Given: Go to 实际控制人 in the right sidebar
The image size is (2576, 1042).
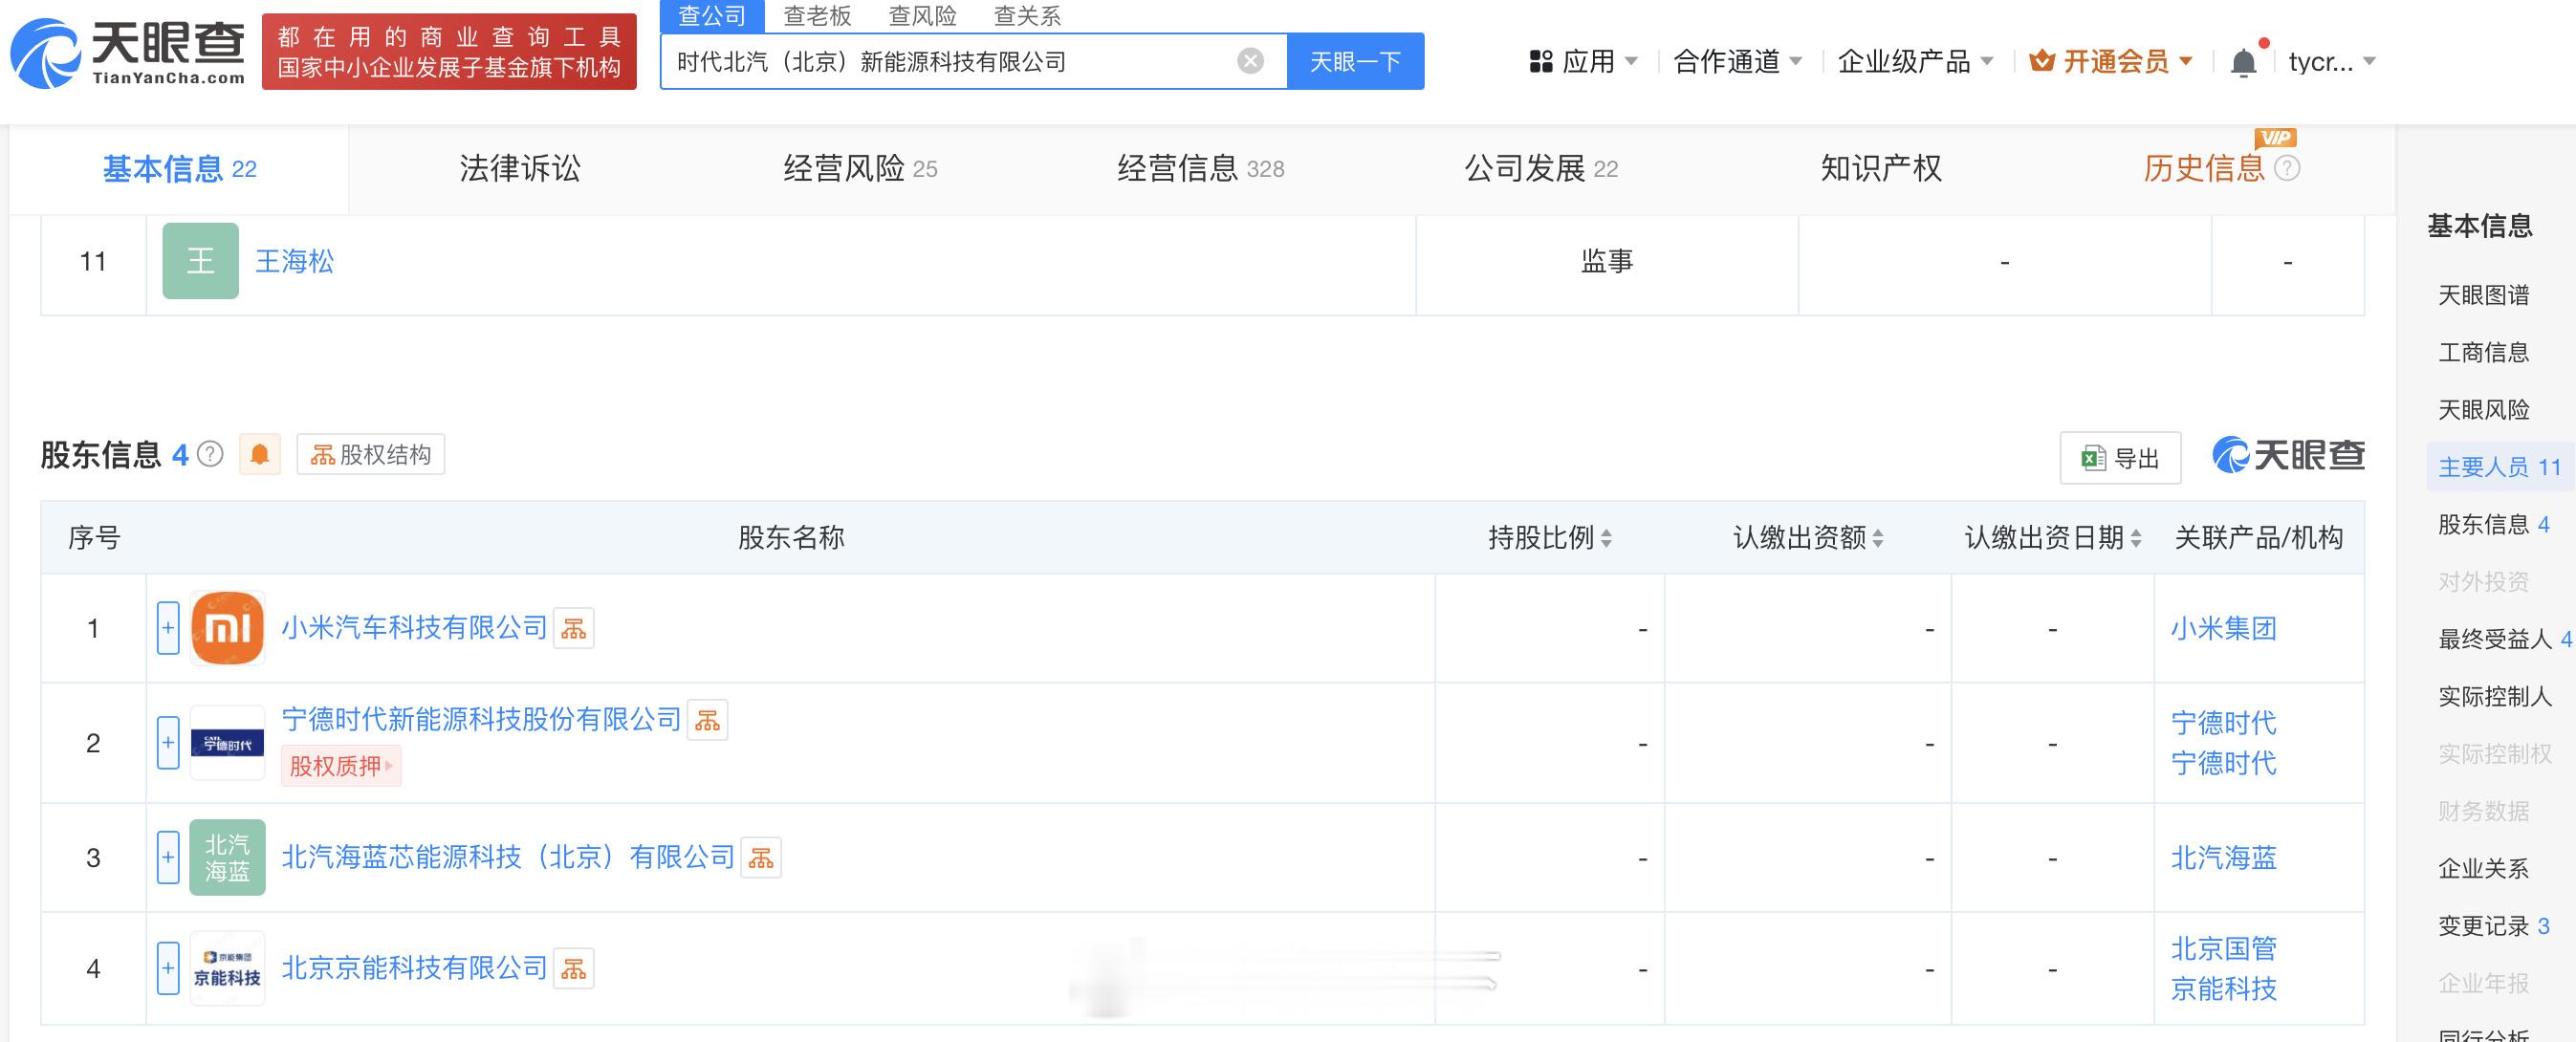Looking at the screenshot, I should (x=2495, y=696).
